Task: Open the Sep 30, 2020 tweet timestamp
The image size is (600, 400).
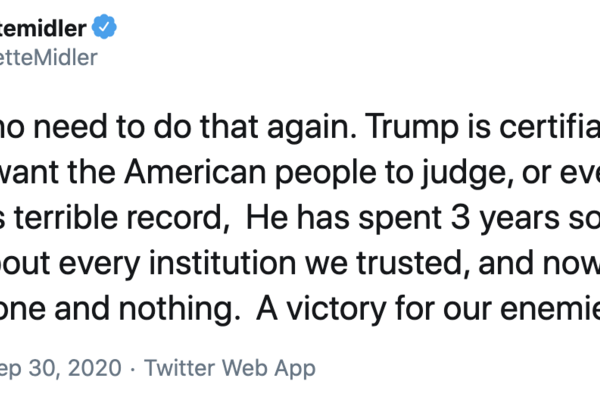Action: 60,367
